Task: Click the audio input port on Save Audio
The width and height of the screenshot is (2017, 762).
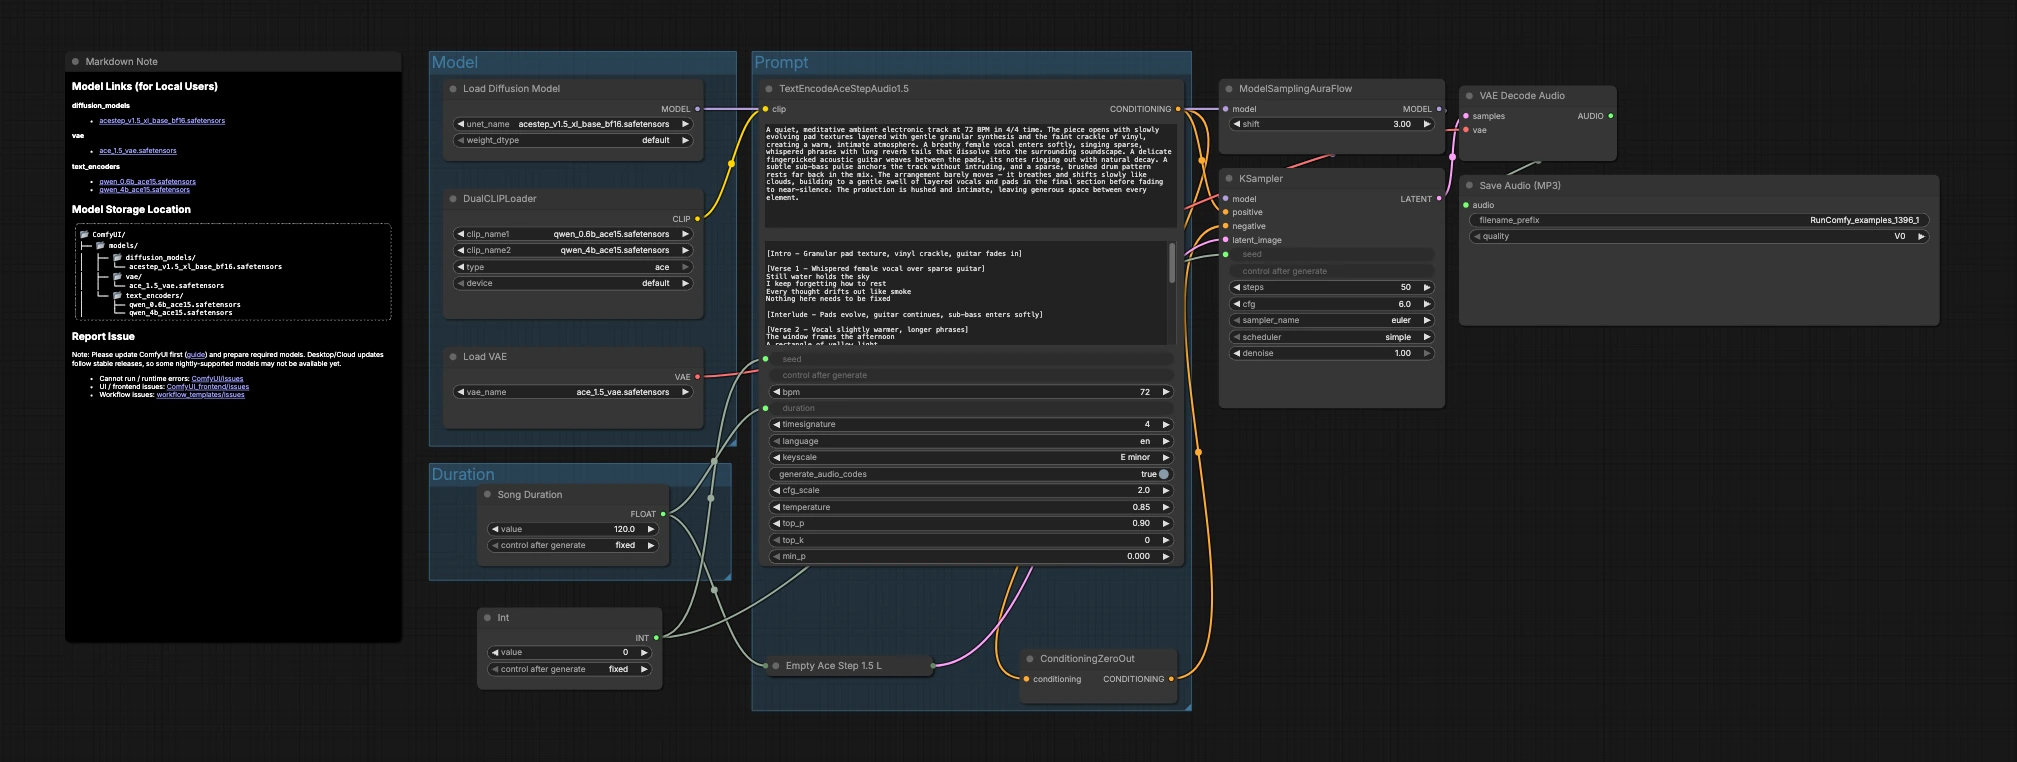Action: pyautogui.click(x=1466, y=205)
